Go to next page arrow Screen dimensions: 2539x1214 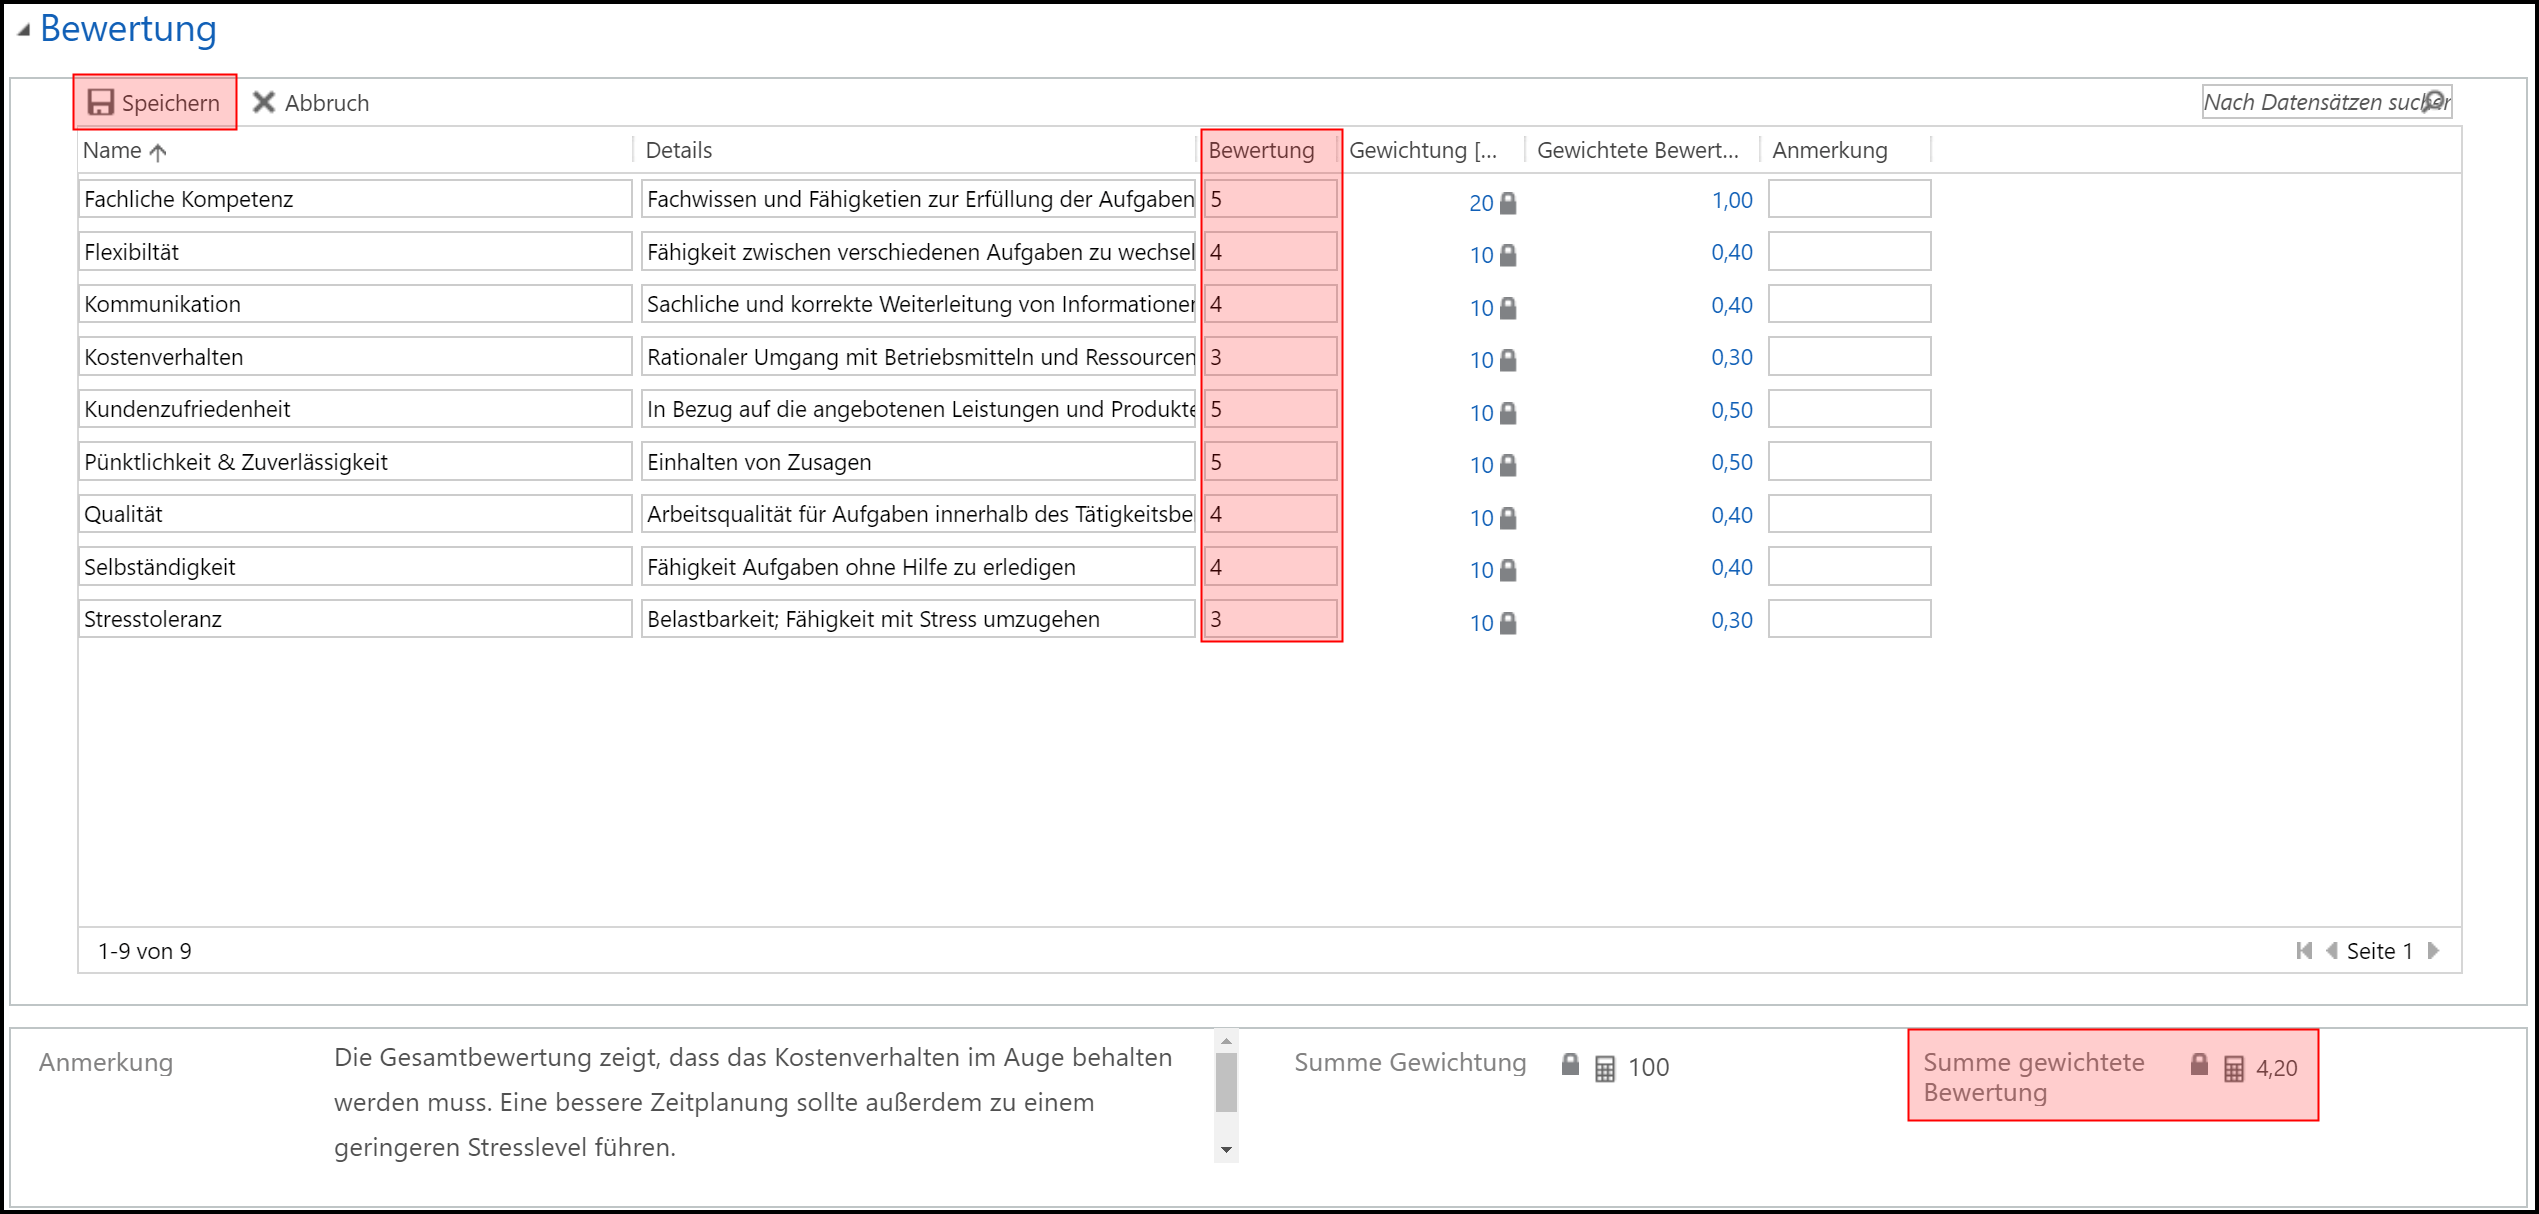tap(2434, 951)
